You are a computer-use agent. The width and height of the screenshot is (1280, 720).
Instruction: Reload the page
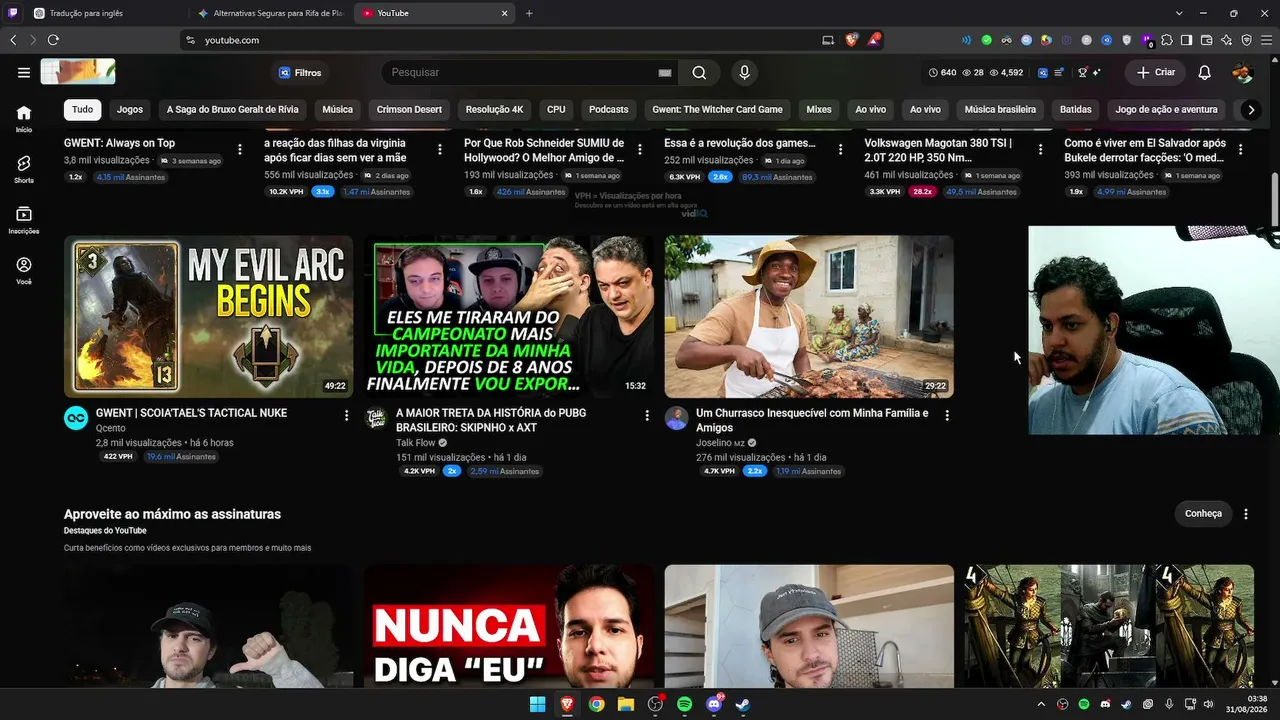(x=53, y=40)
